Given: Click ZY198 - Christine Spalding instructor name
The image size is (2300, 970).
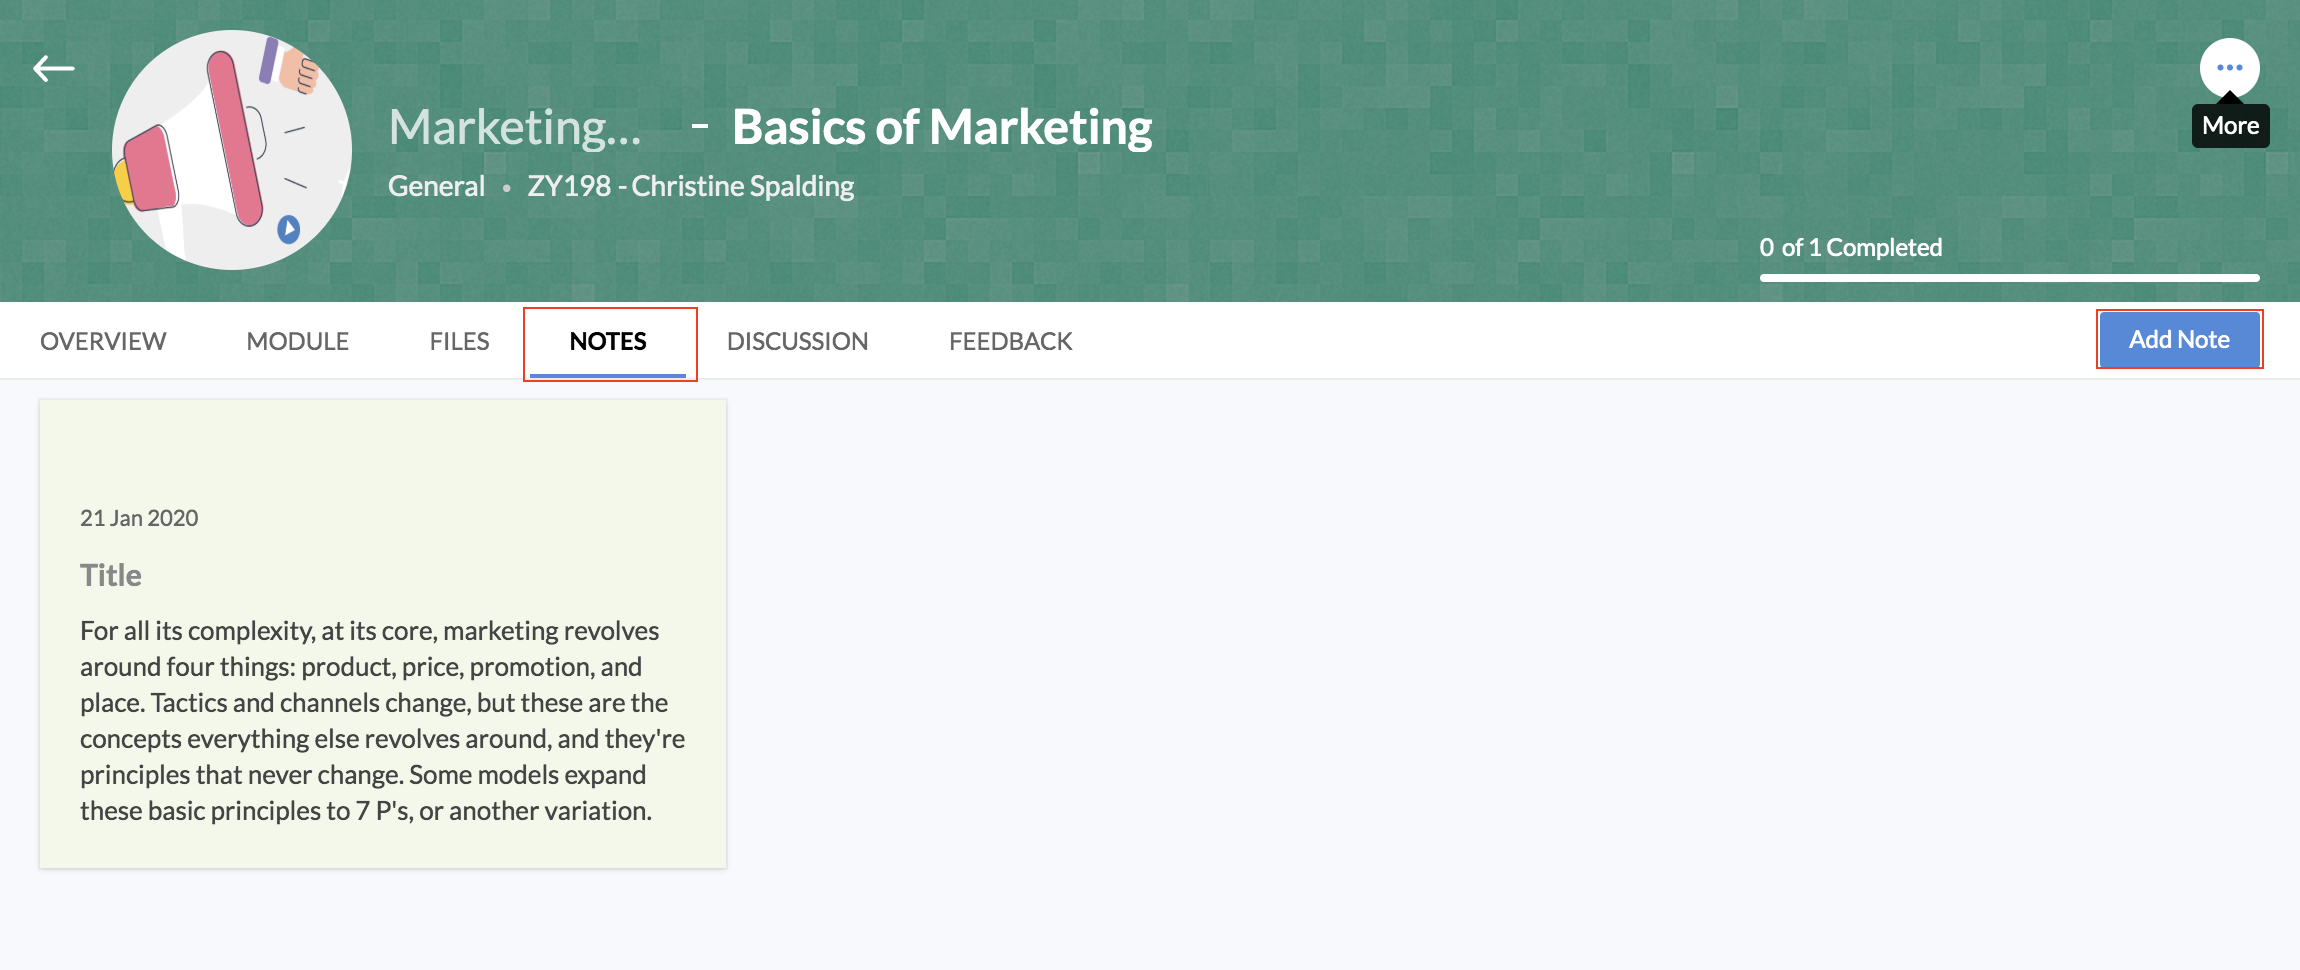Looking at the screenshot, I should 691,186.
